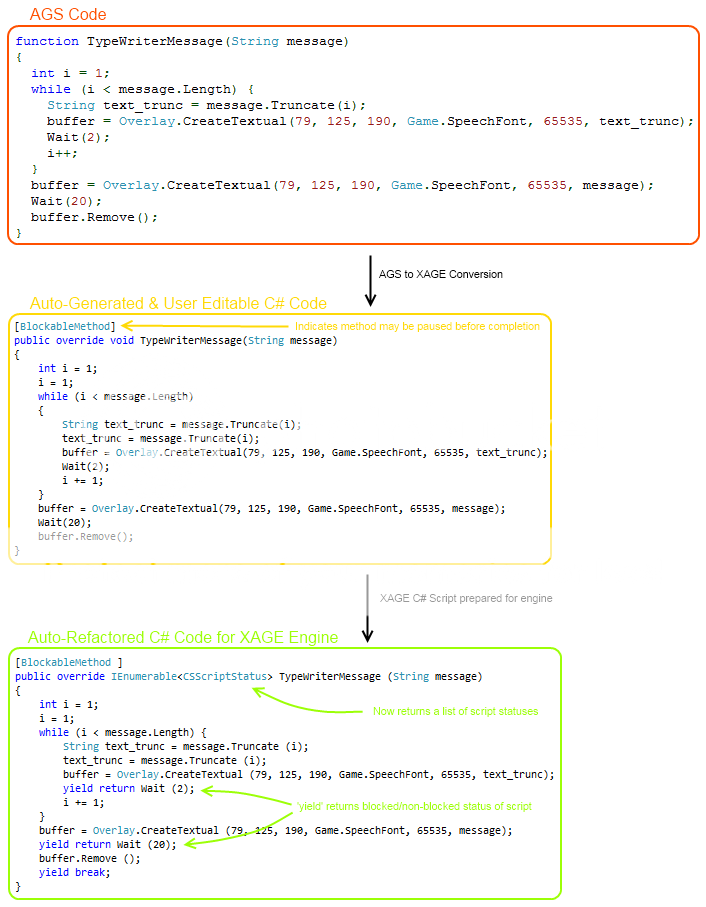Click the "function TypeWriterMessage(String message)" line
The width and height of the screenshot is (706, 907).
click(182, 42)
